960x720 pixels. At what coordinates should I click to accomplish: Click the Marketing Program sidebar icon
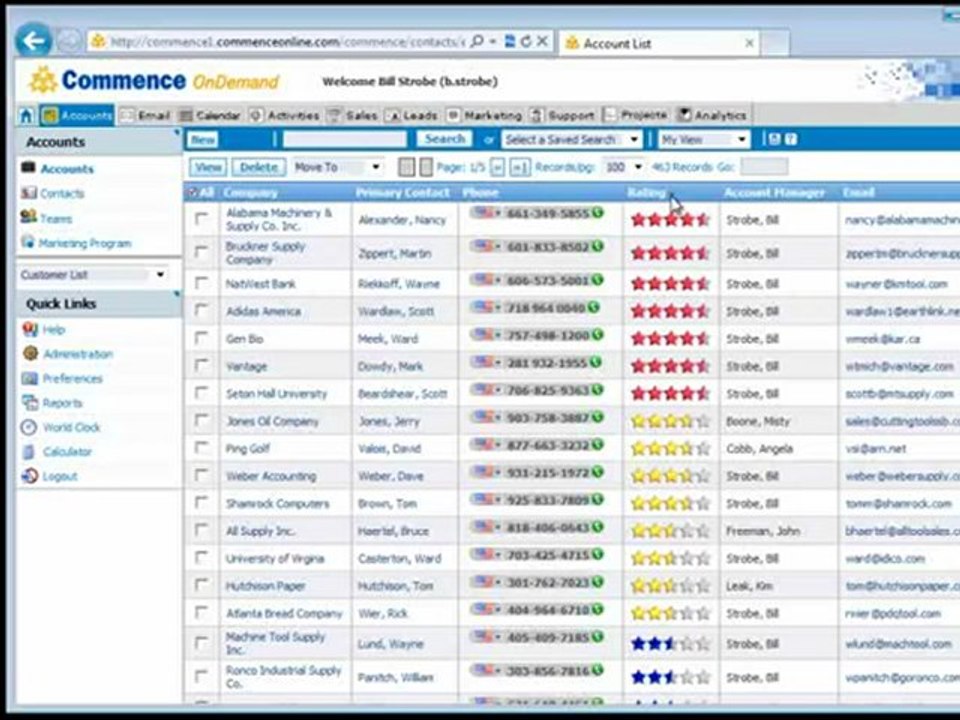pyautogui.click(x=28, y=242)
